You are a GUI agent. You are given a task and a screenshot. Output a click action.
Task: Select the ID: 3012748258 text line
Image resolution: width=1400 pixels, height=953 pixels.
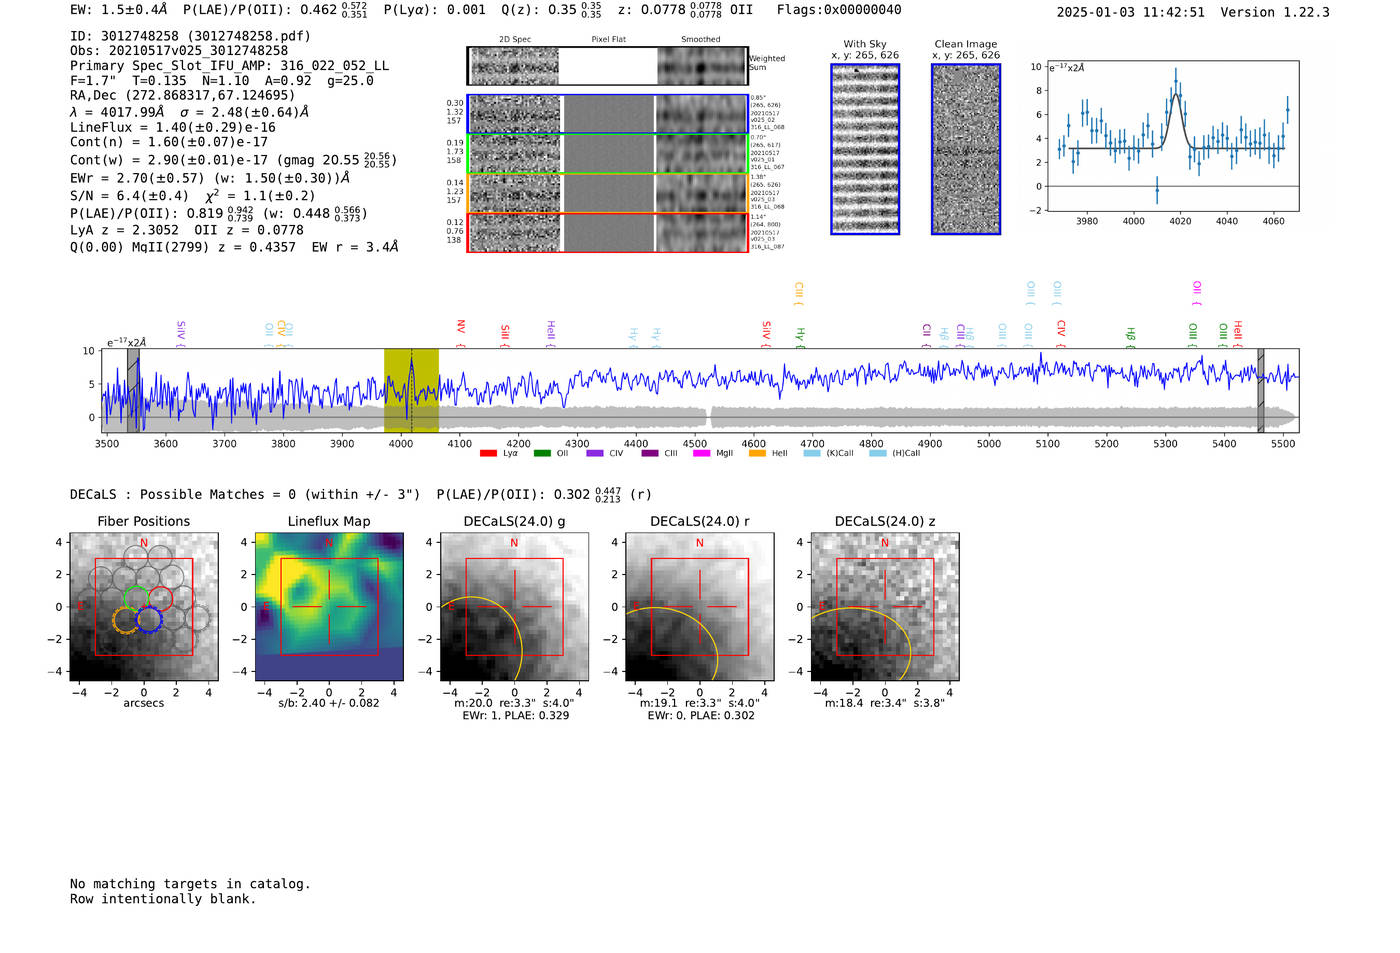pos(190,36)
